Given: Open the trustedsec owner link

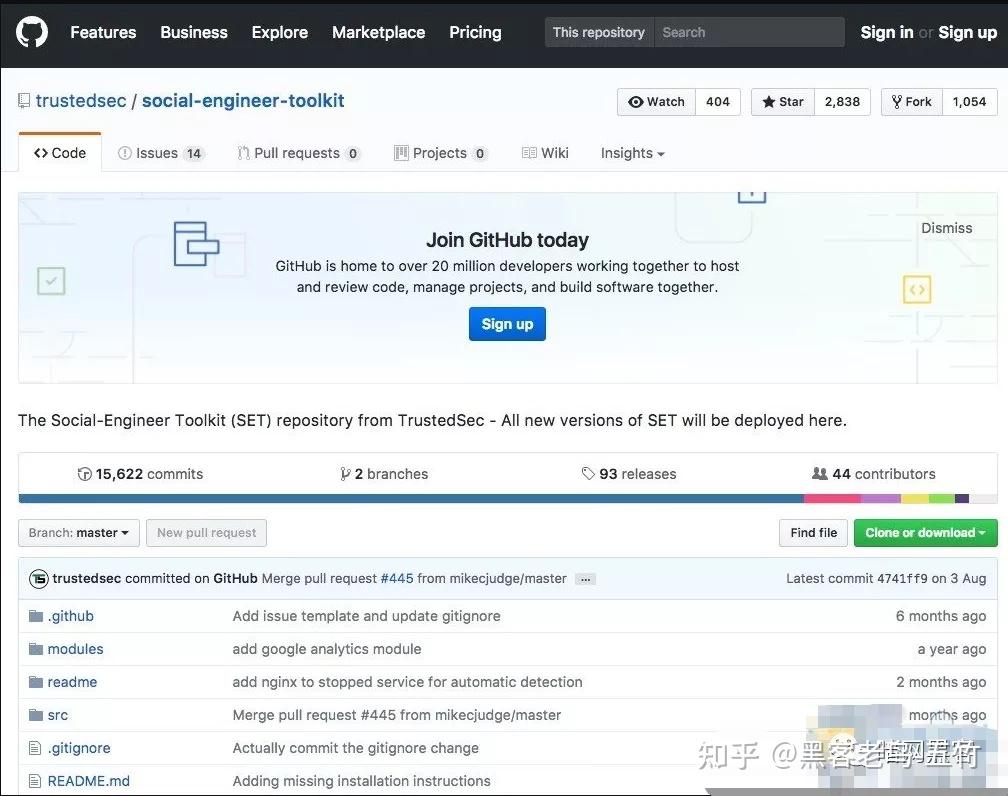Looking at the screenshot, I should coord(81,101).
